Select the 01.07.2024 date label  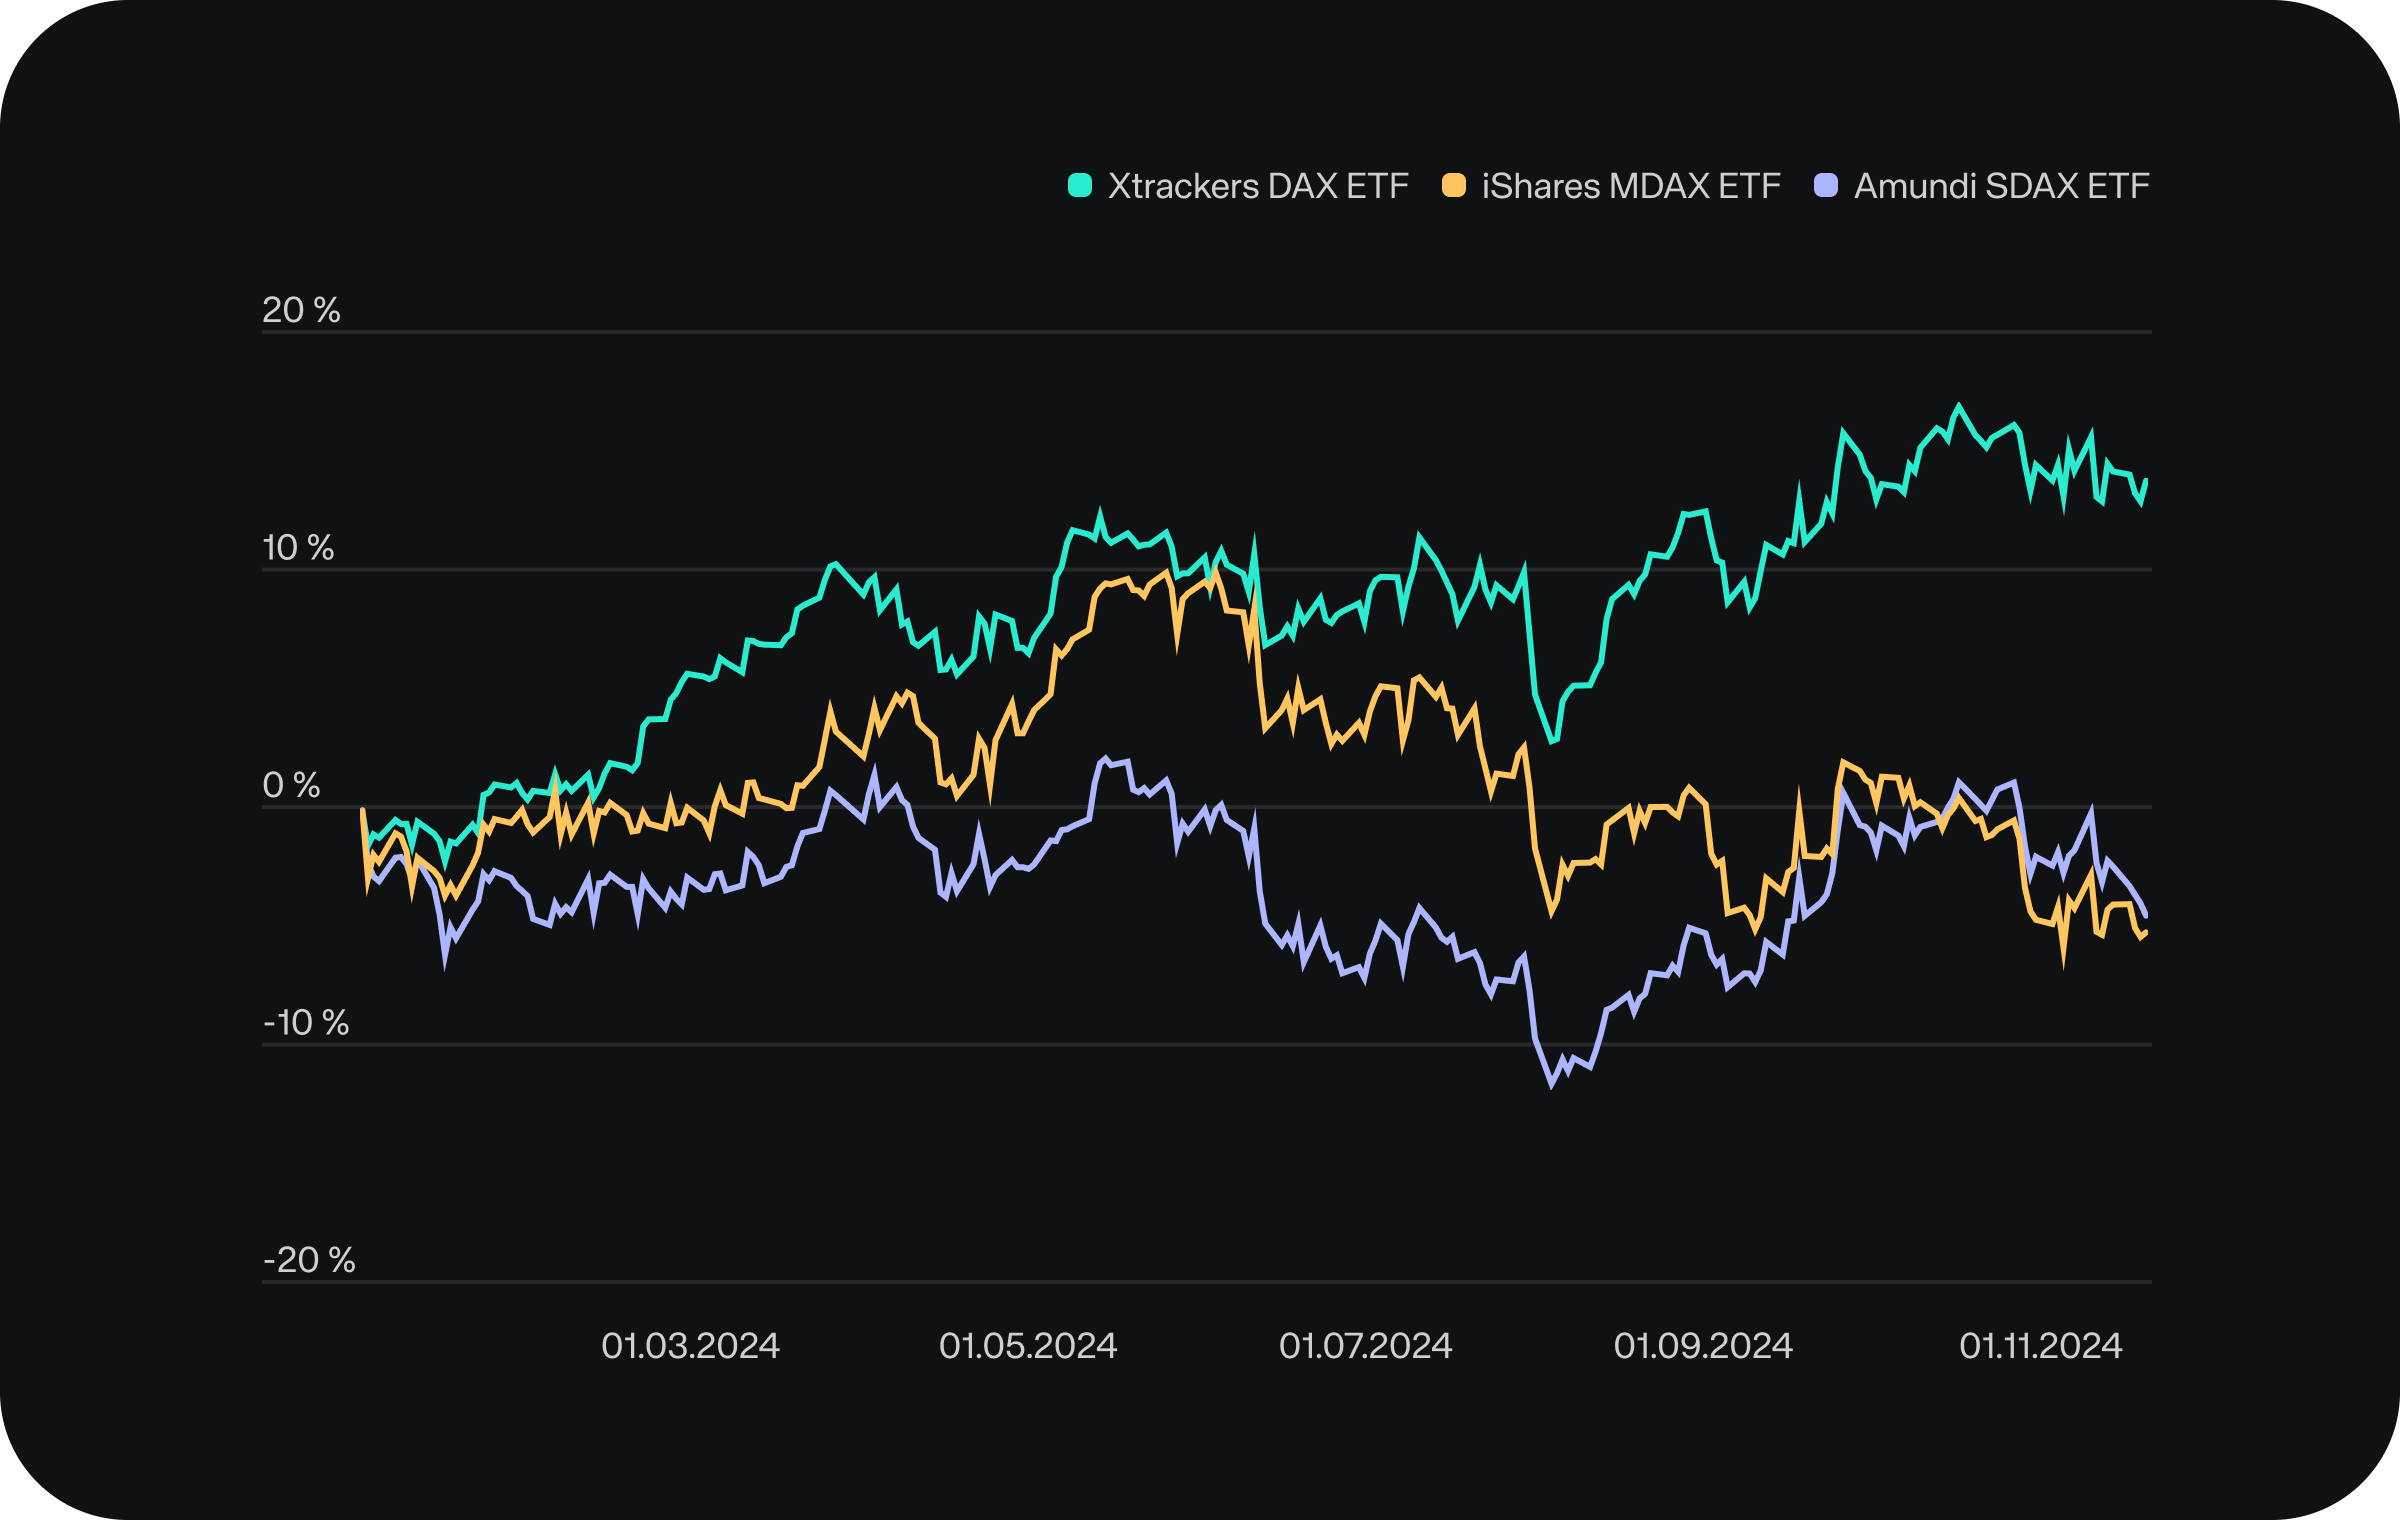point(1366,1346)
